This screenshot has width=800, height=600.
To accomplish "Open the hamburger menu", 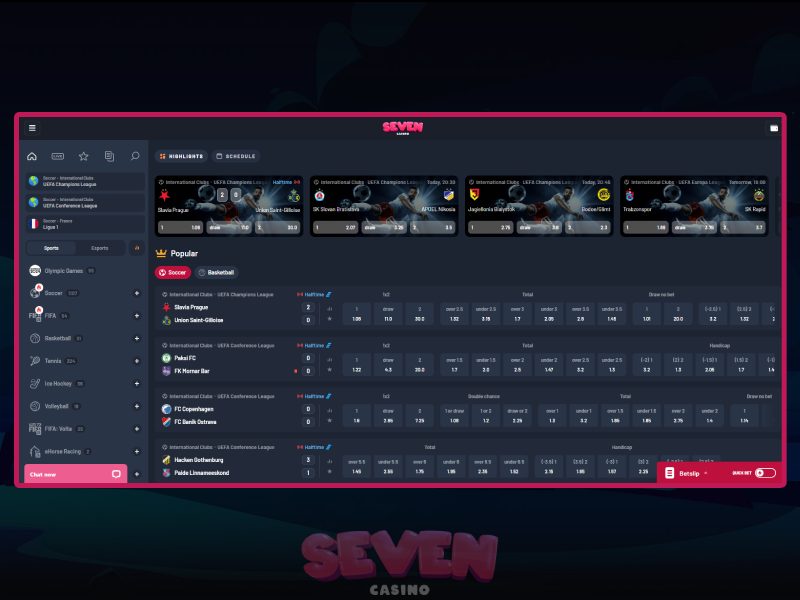I will click(32, 128).
